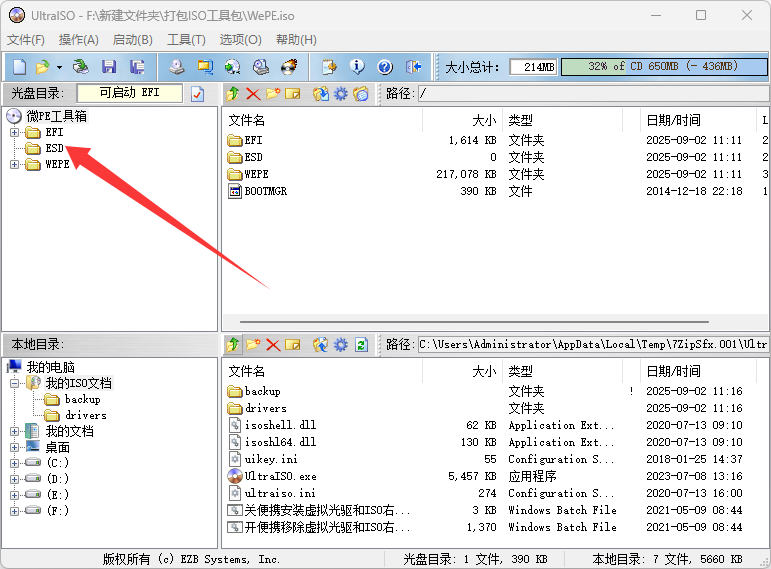Open the 工具(T) menu
The width and height of the screenshot is (771, 569).
tap(186, 39)
